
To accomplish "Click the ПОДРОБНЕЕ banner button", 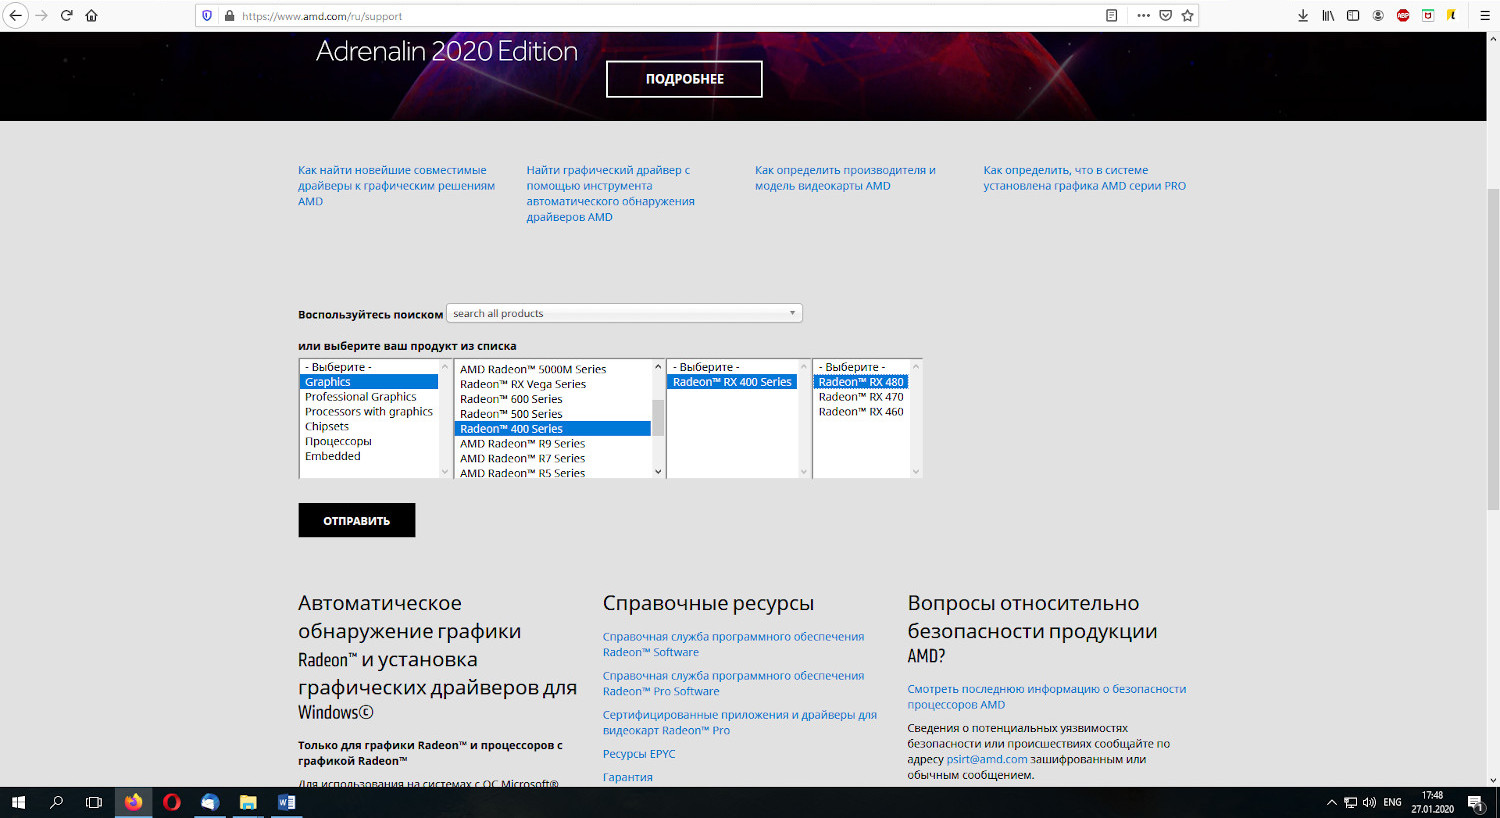I will click(684, 79).
